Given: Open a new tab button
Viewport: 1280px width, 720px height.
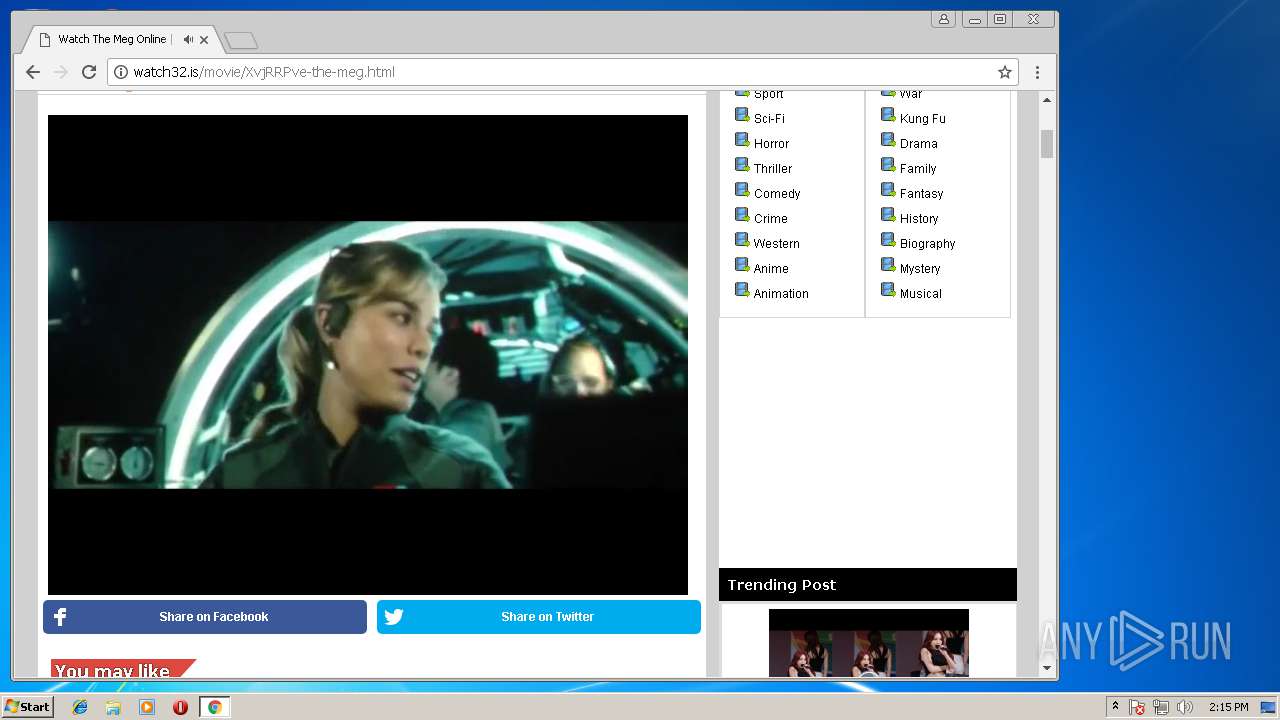Looking at the screenshot, I should click(241, 41).
